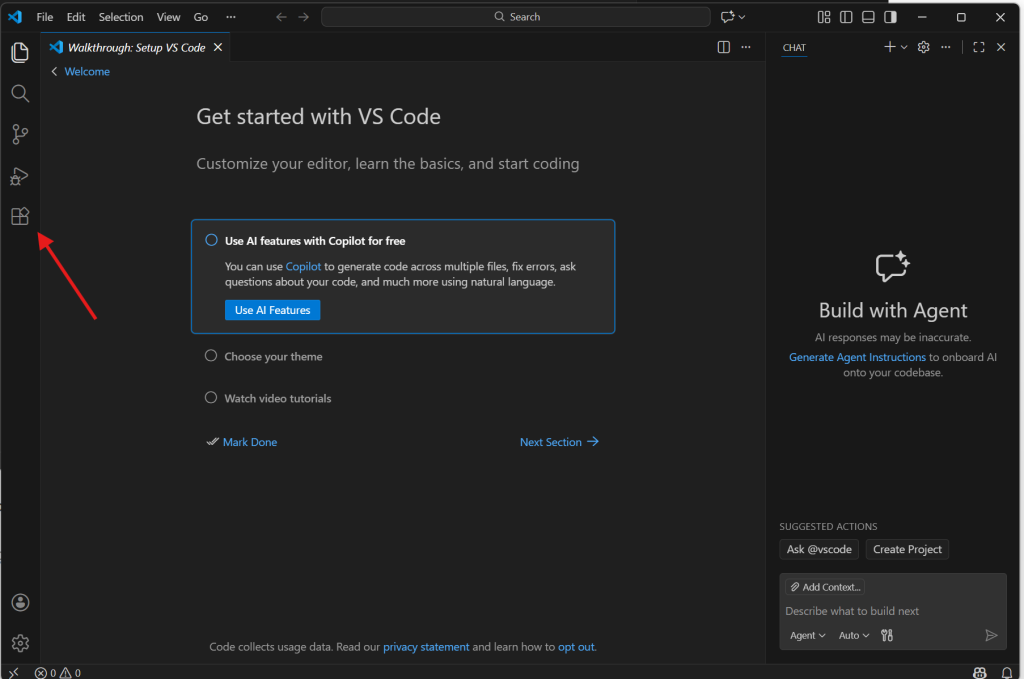Open the Auto model picker dropdown
The image size is (1024, 679).
pyautogui.click(x=853, y=635)
